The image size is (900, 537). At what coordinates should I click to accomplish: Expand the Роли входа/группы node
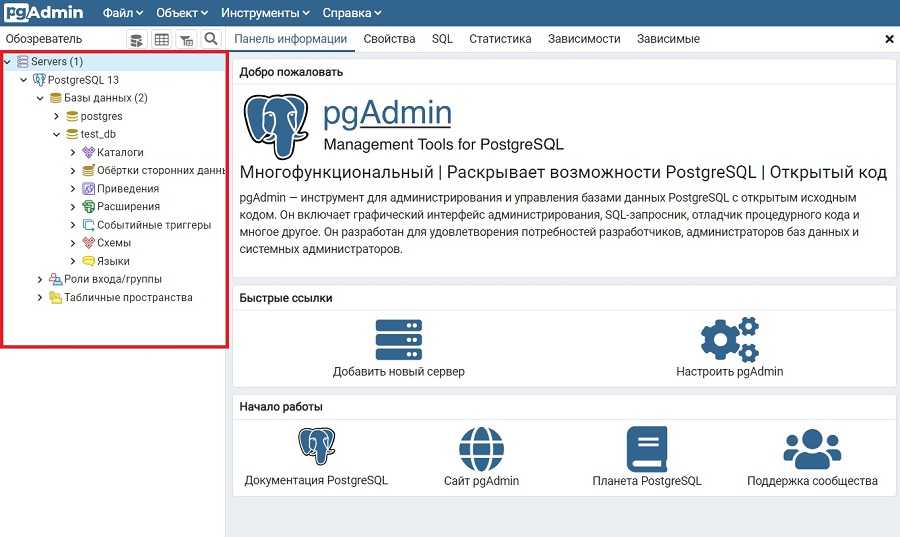[40, 279]
